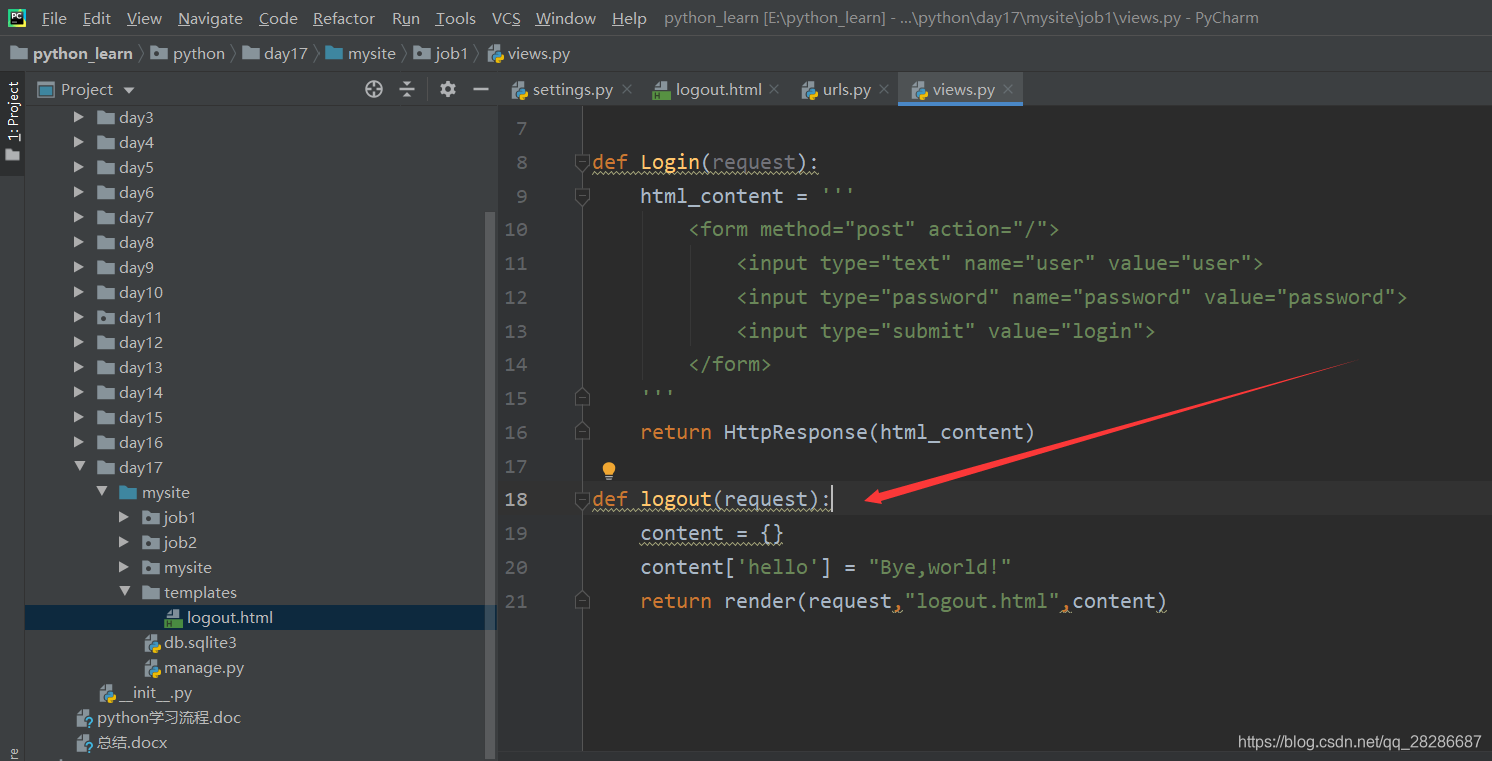Click the 1: Project side tool window button
The width and height of the screenshot is (1492, 761).
click(x=13, y=124)
